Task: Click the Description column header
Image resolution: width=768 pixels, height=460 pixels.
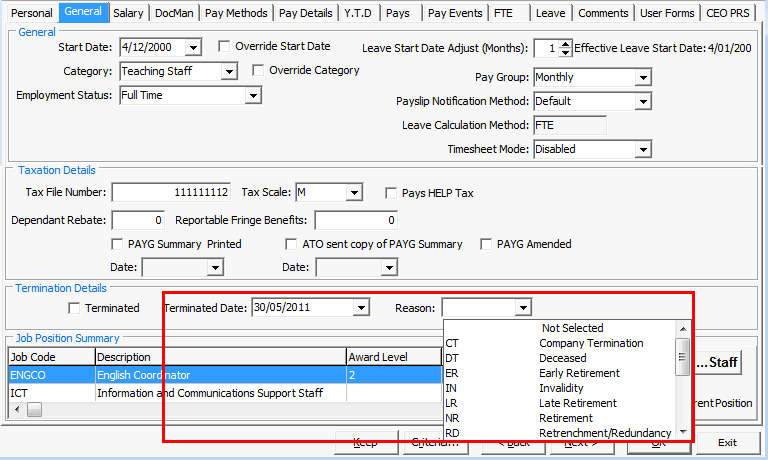Action: pyautogui.click(x=220, y=357)
